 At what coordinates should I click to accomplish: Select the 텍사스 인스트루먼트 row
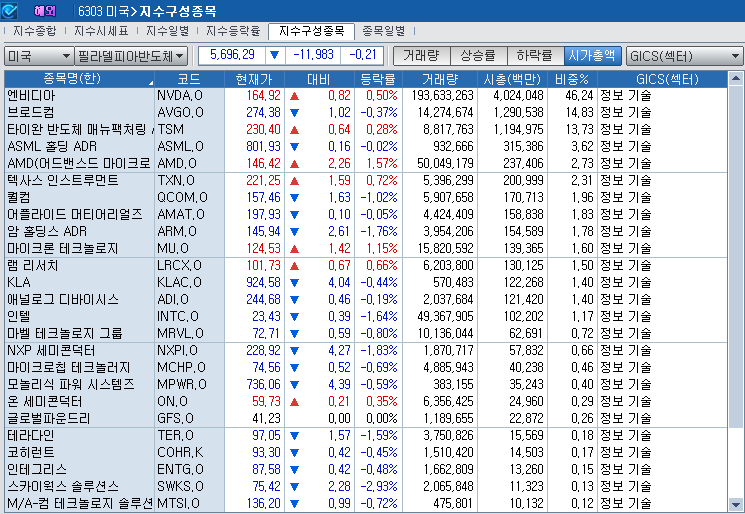366,181
